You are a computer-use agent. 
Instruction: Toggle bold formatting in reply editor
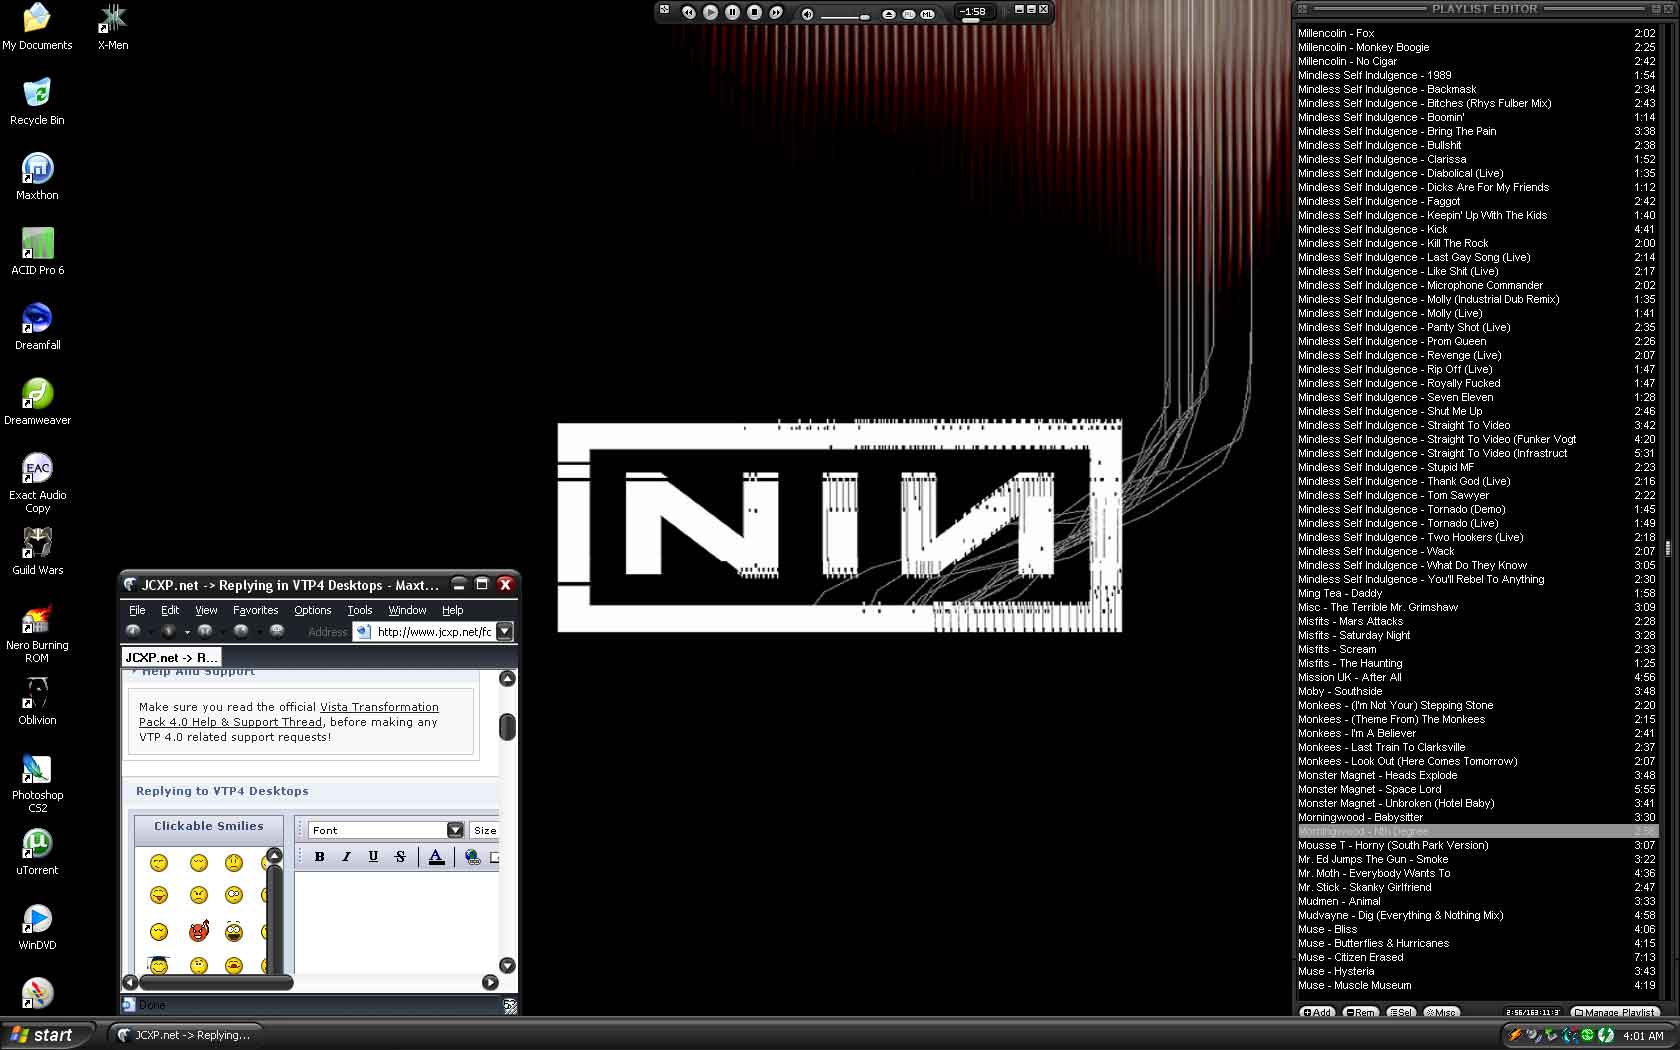319,856
